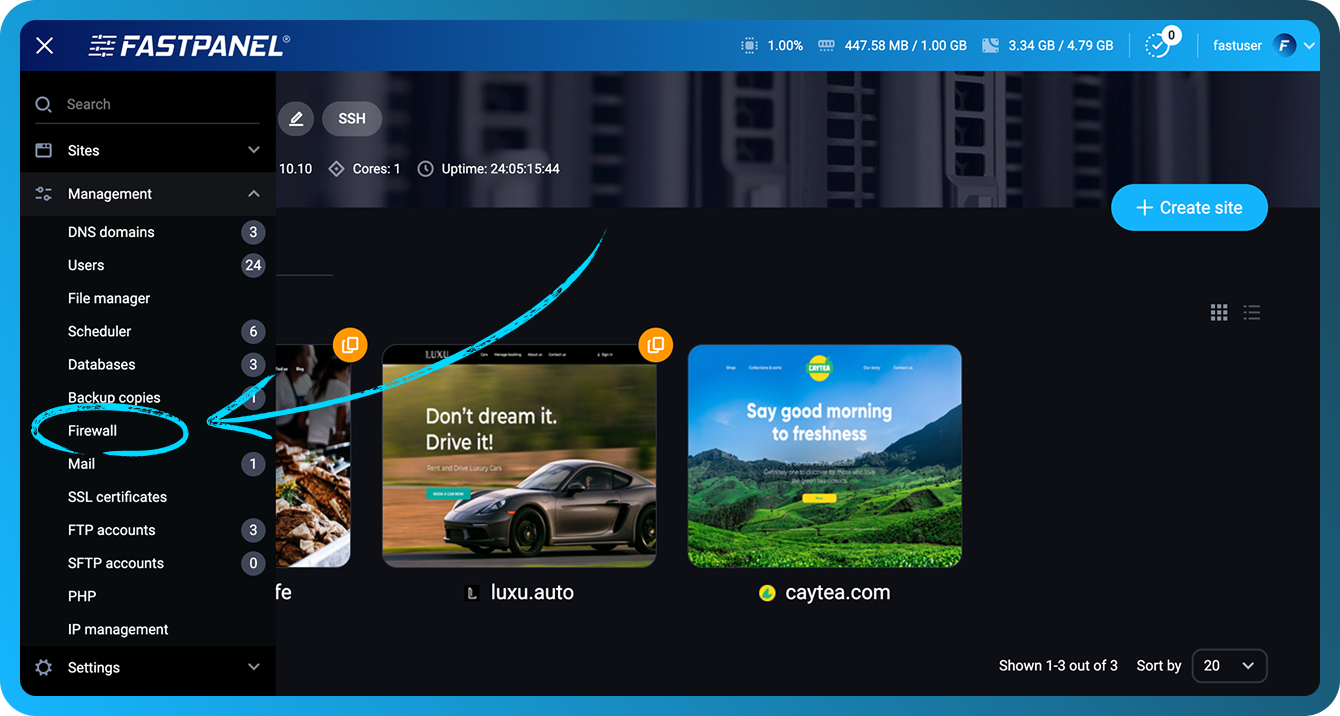Expand the Settings section
The width and height of the screenshot is (1340, 716).
[147, 667]
